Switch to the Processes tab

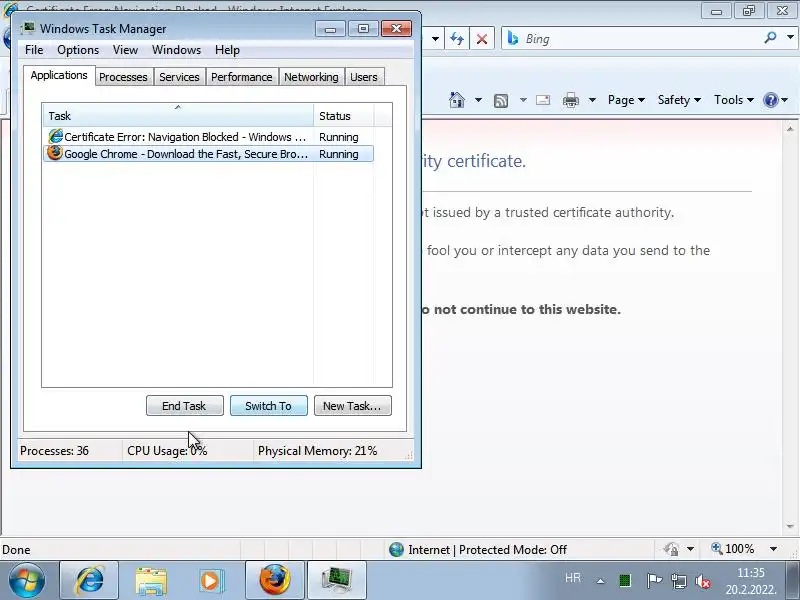123,77
